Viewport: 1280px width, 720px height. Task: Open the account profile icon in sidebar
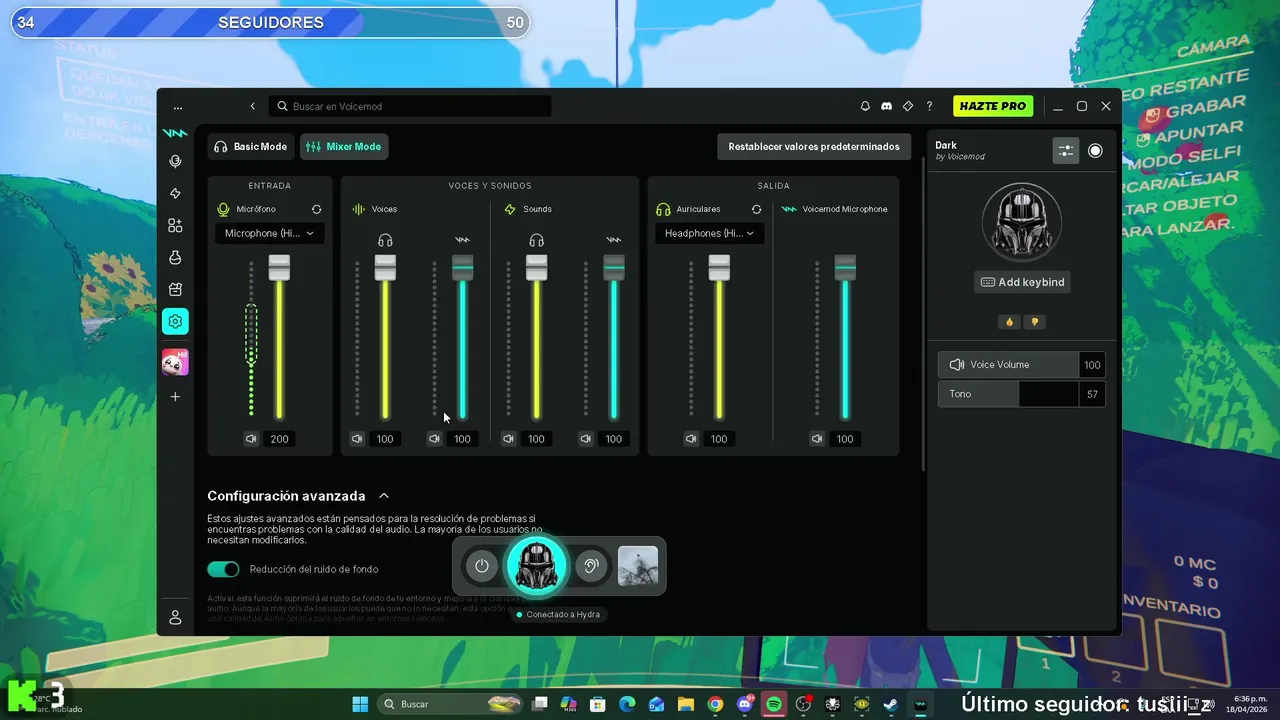tap(175, 618)
